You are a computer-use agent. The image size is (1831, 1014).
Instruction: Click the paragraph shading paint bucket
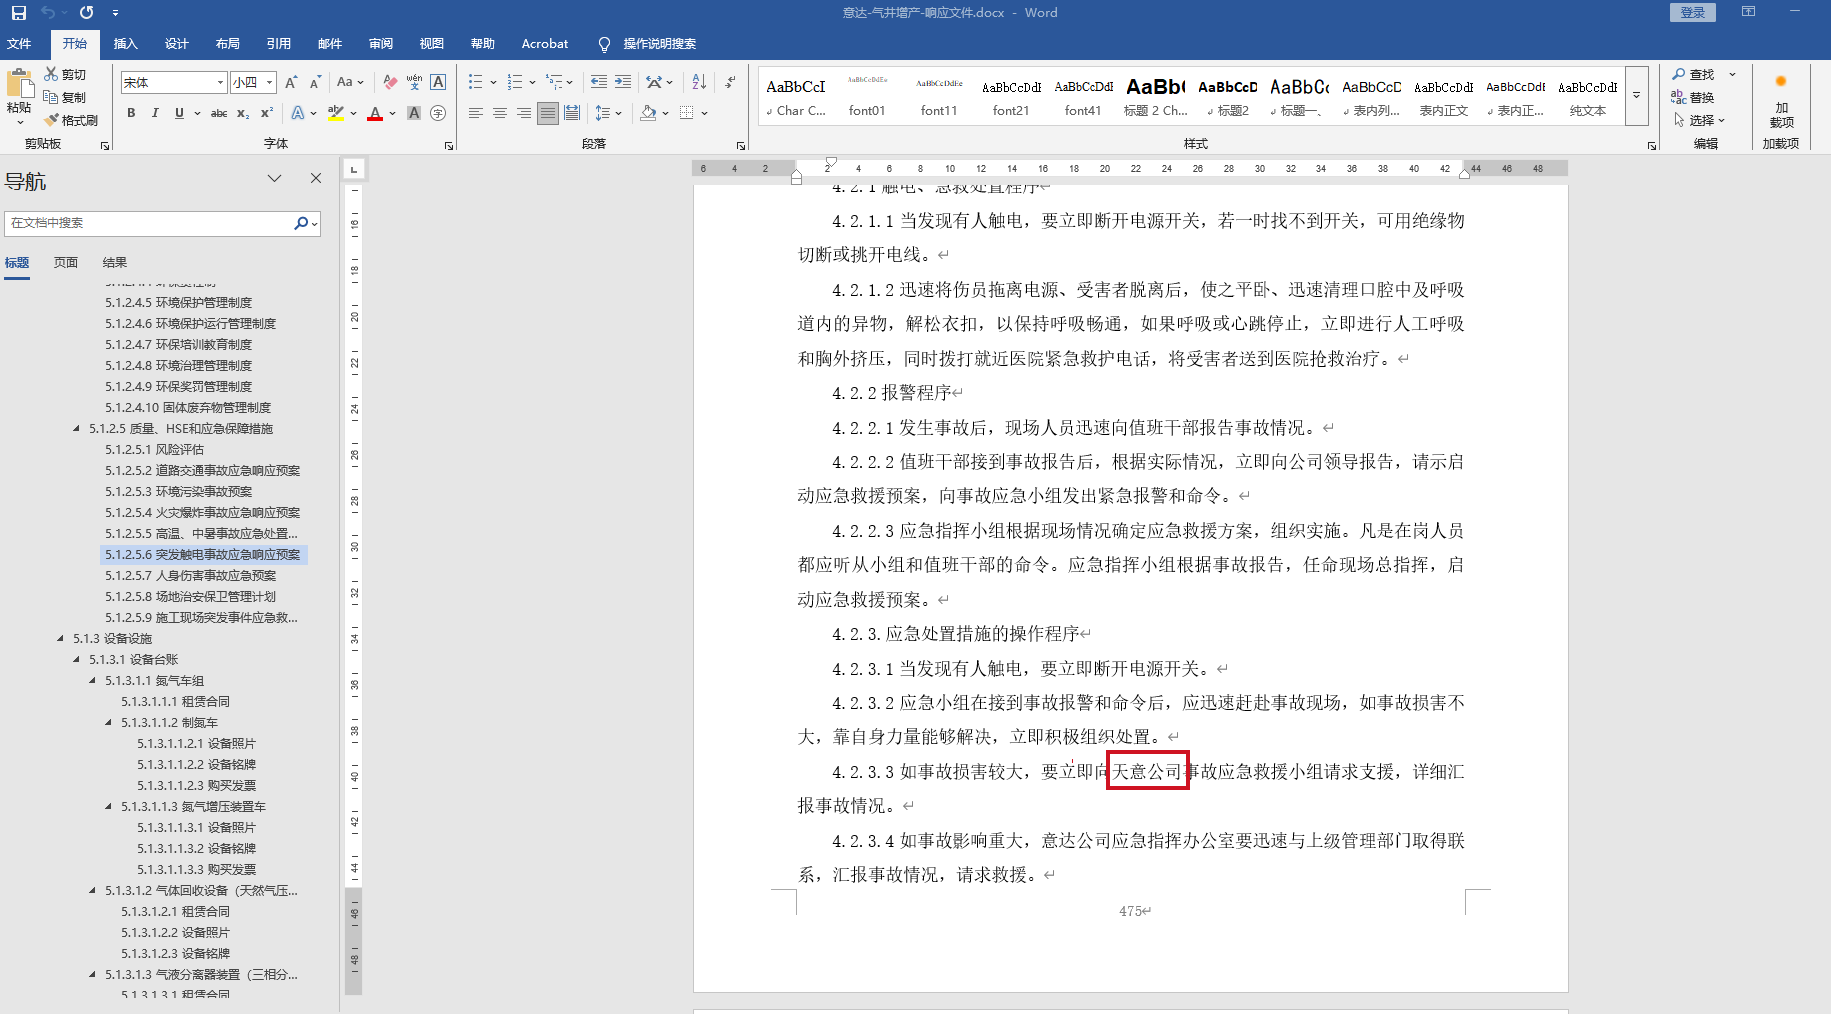pyautogui.click(x=648, y=113)
